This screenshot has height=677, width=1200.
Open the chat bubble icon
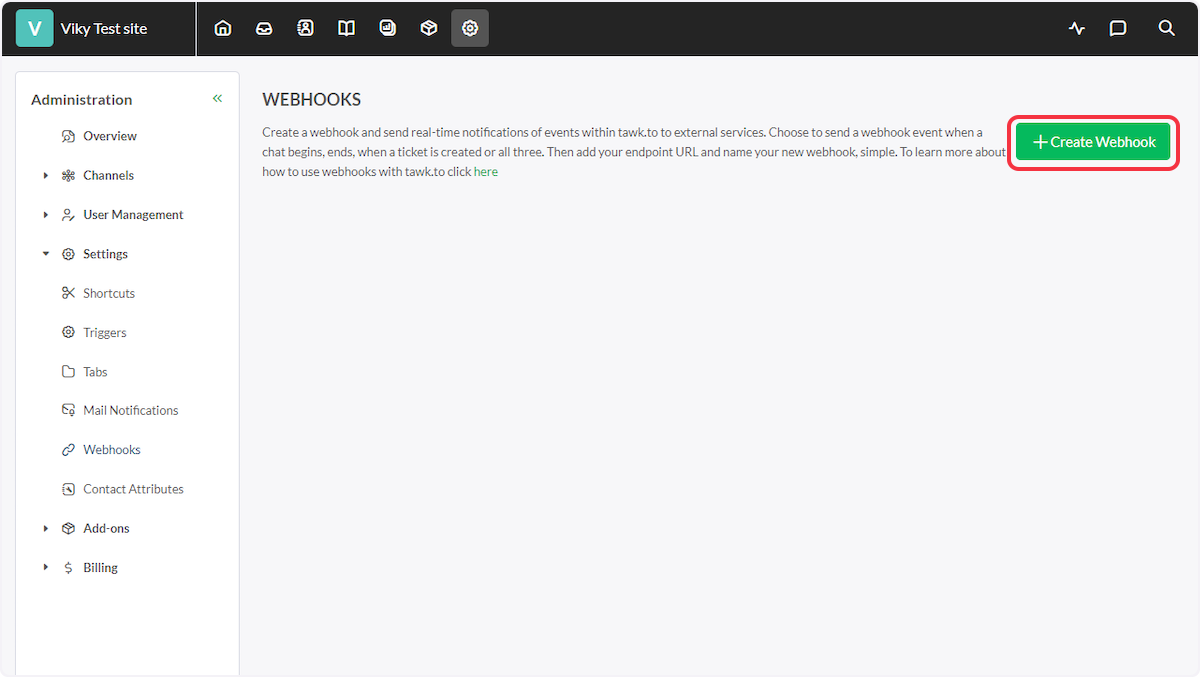coord(1117,28)
